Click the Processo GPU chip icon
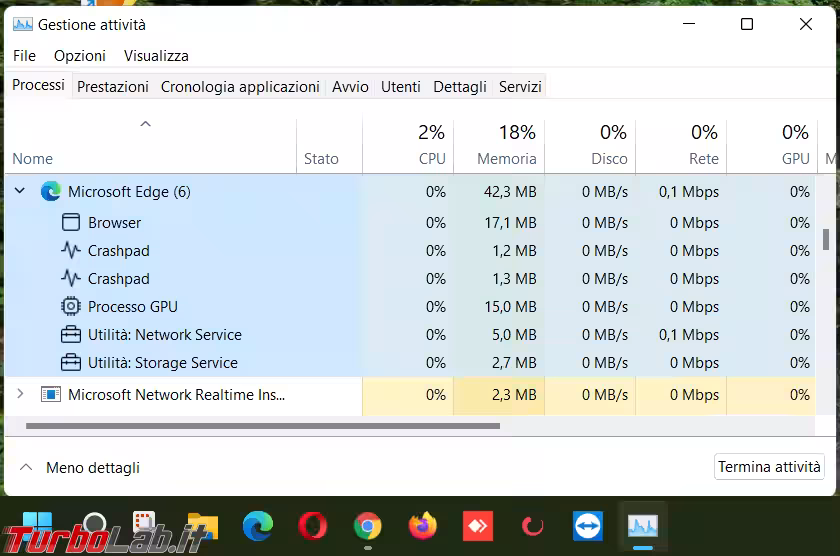 [x=71, y=306]
